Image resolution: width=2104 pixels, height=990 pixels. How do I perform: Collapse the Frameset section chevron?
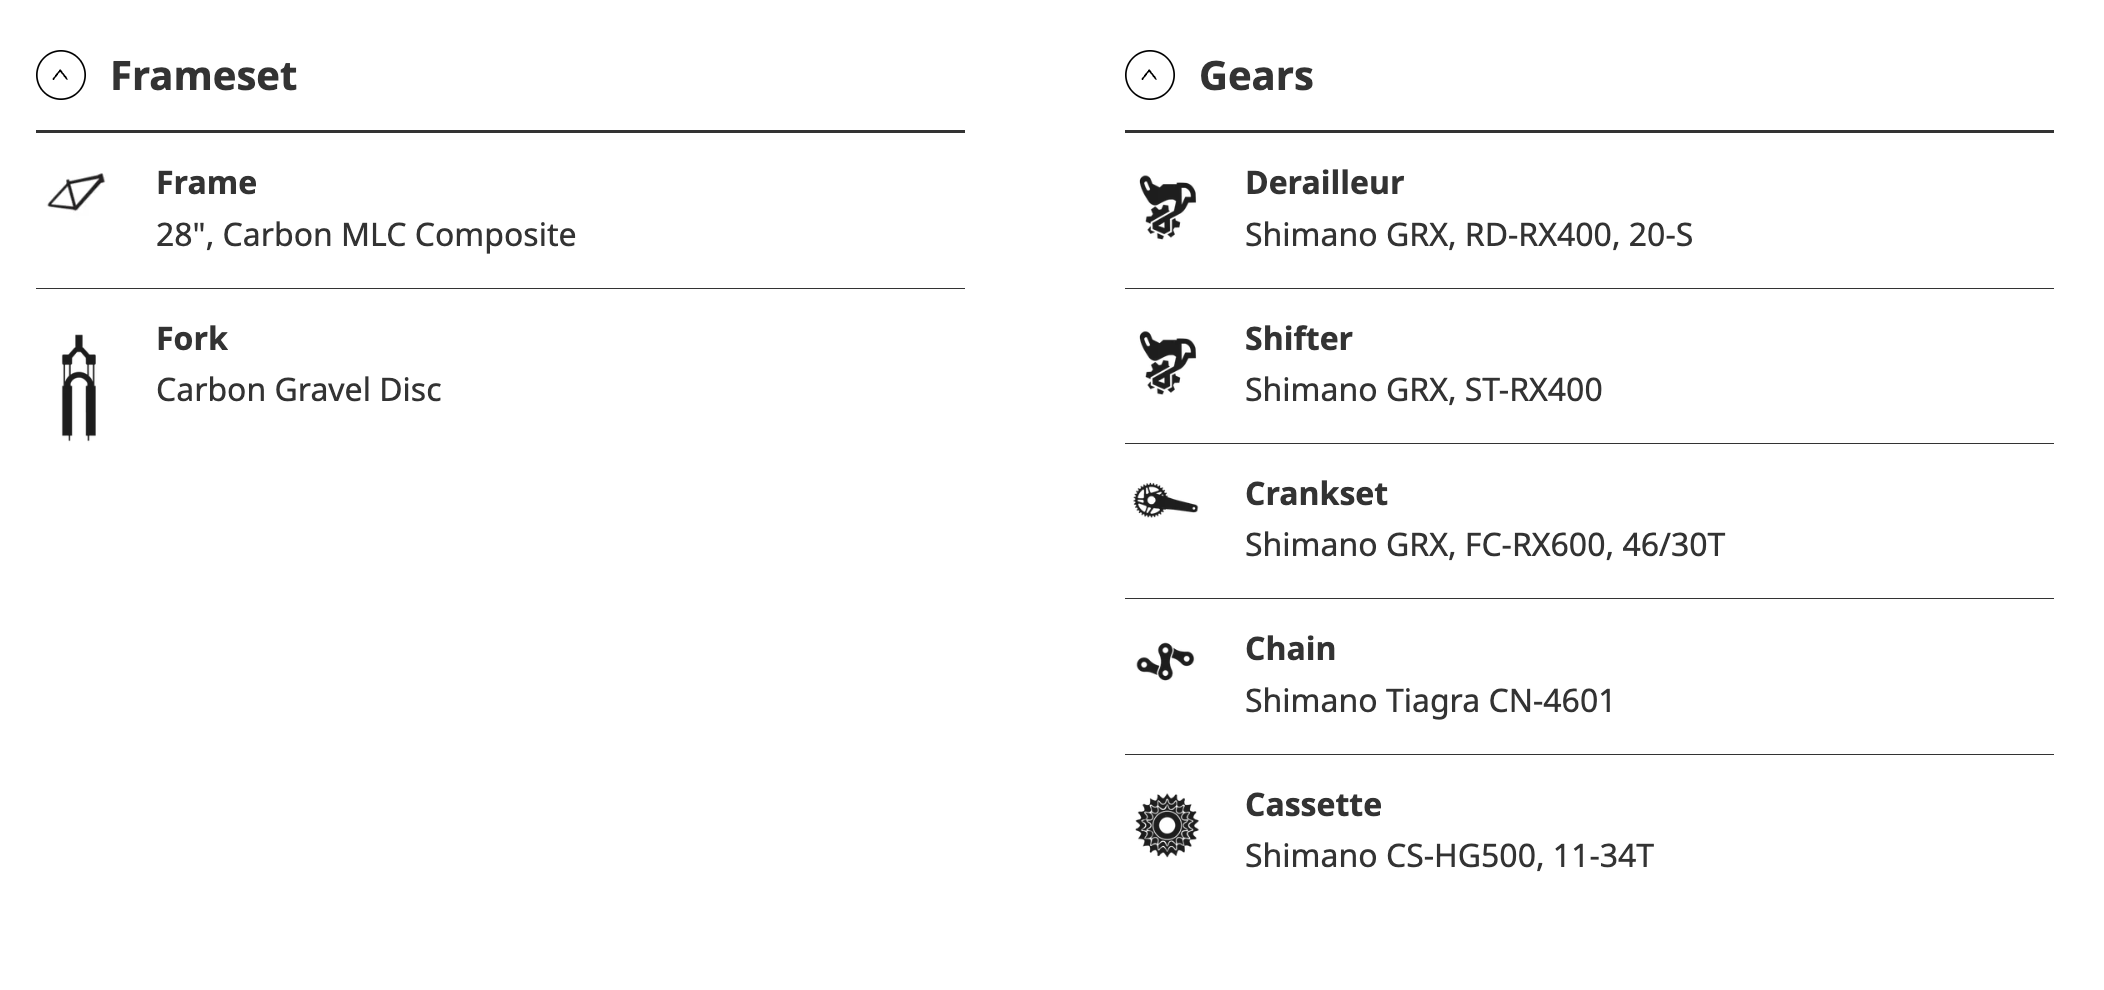[x=61, y=75]
